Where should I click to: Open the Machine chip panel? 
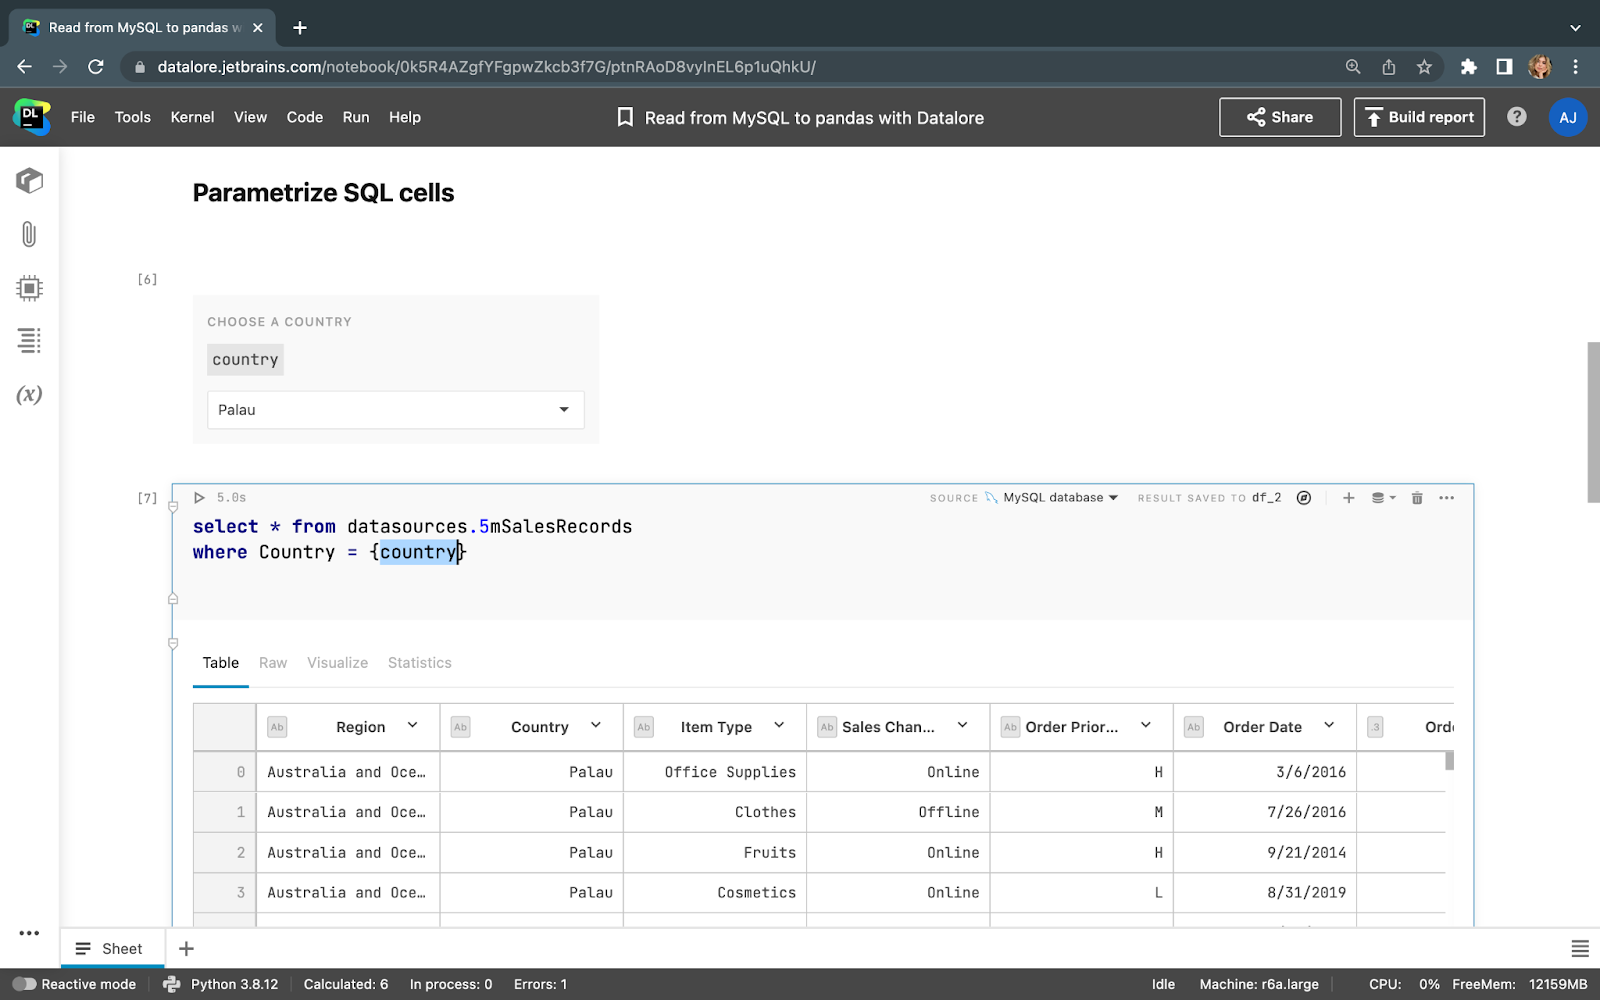point(29,288)
